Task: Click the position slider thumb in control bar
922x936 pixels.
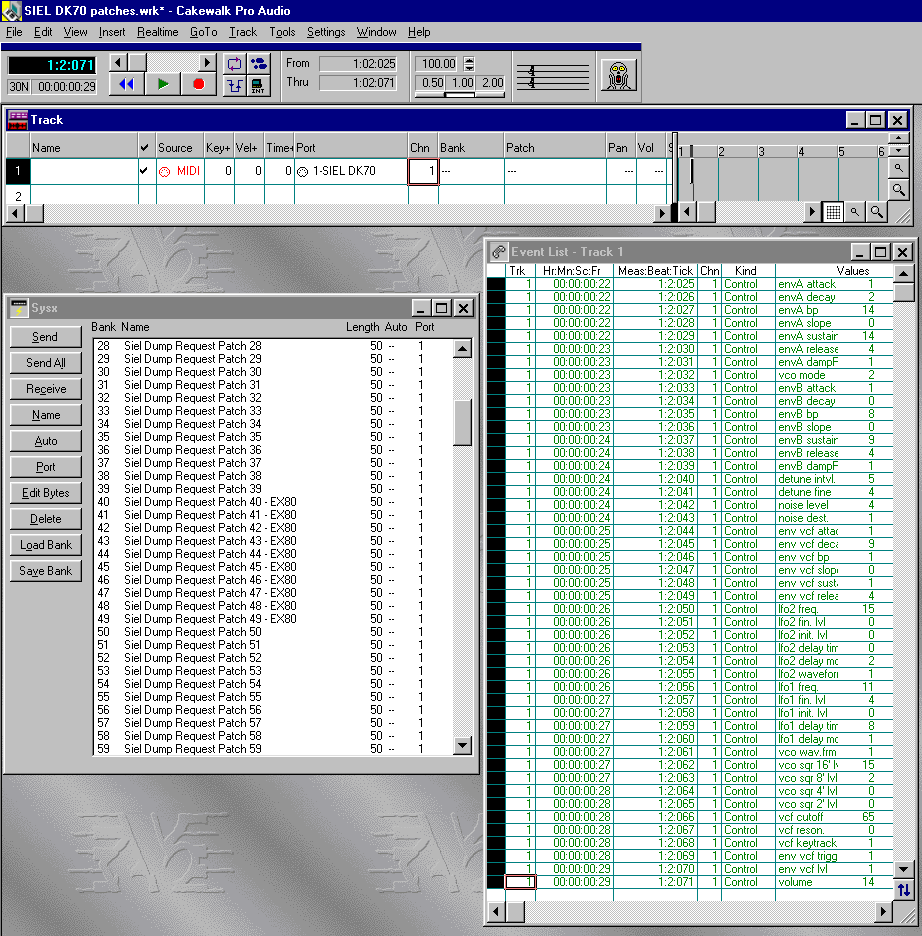Action: pos(138,62)
